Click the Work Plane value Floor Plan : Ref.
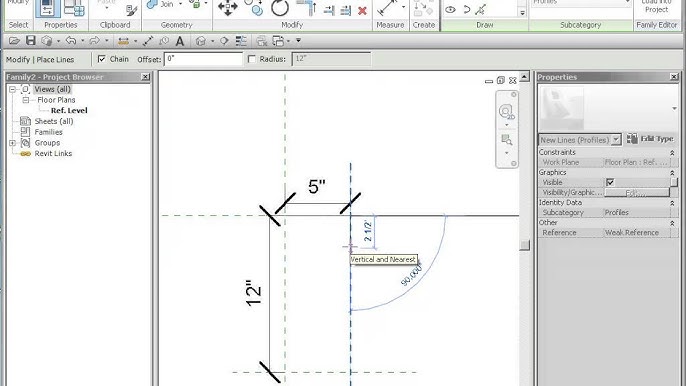686x386 pixels. click(x=637, y=162)
